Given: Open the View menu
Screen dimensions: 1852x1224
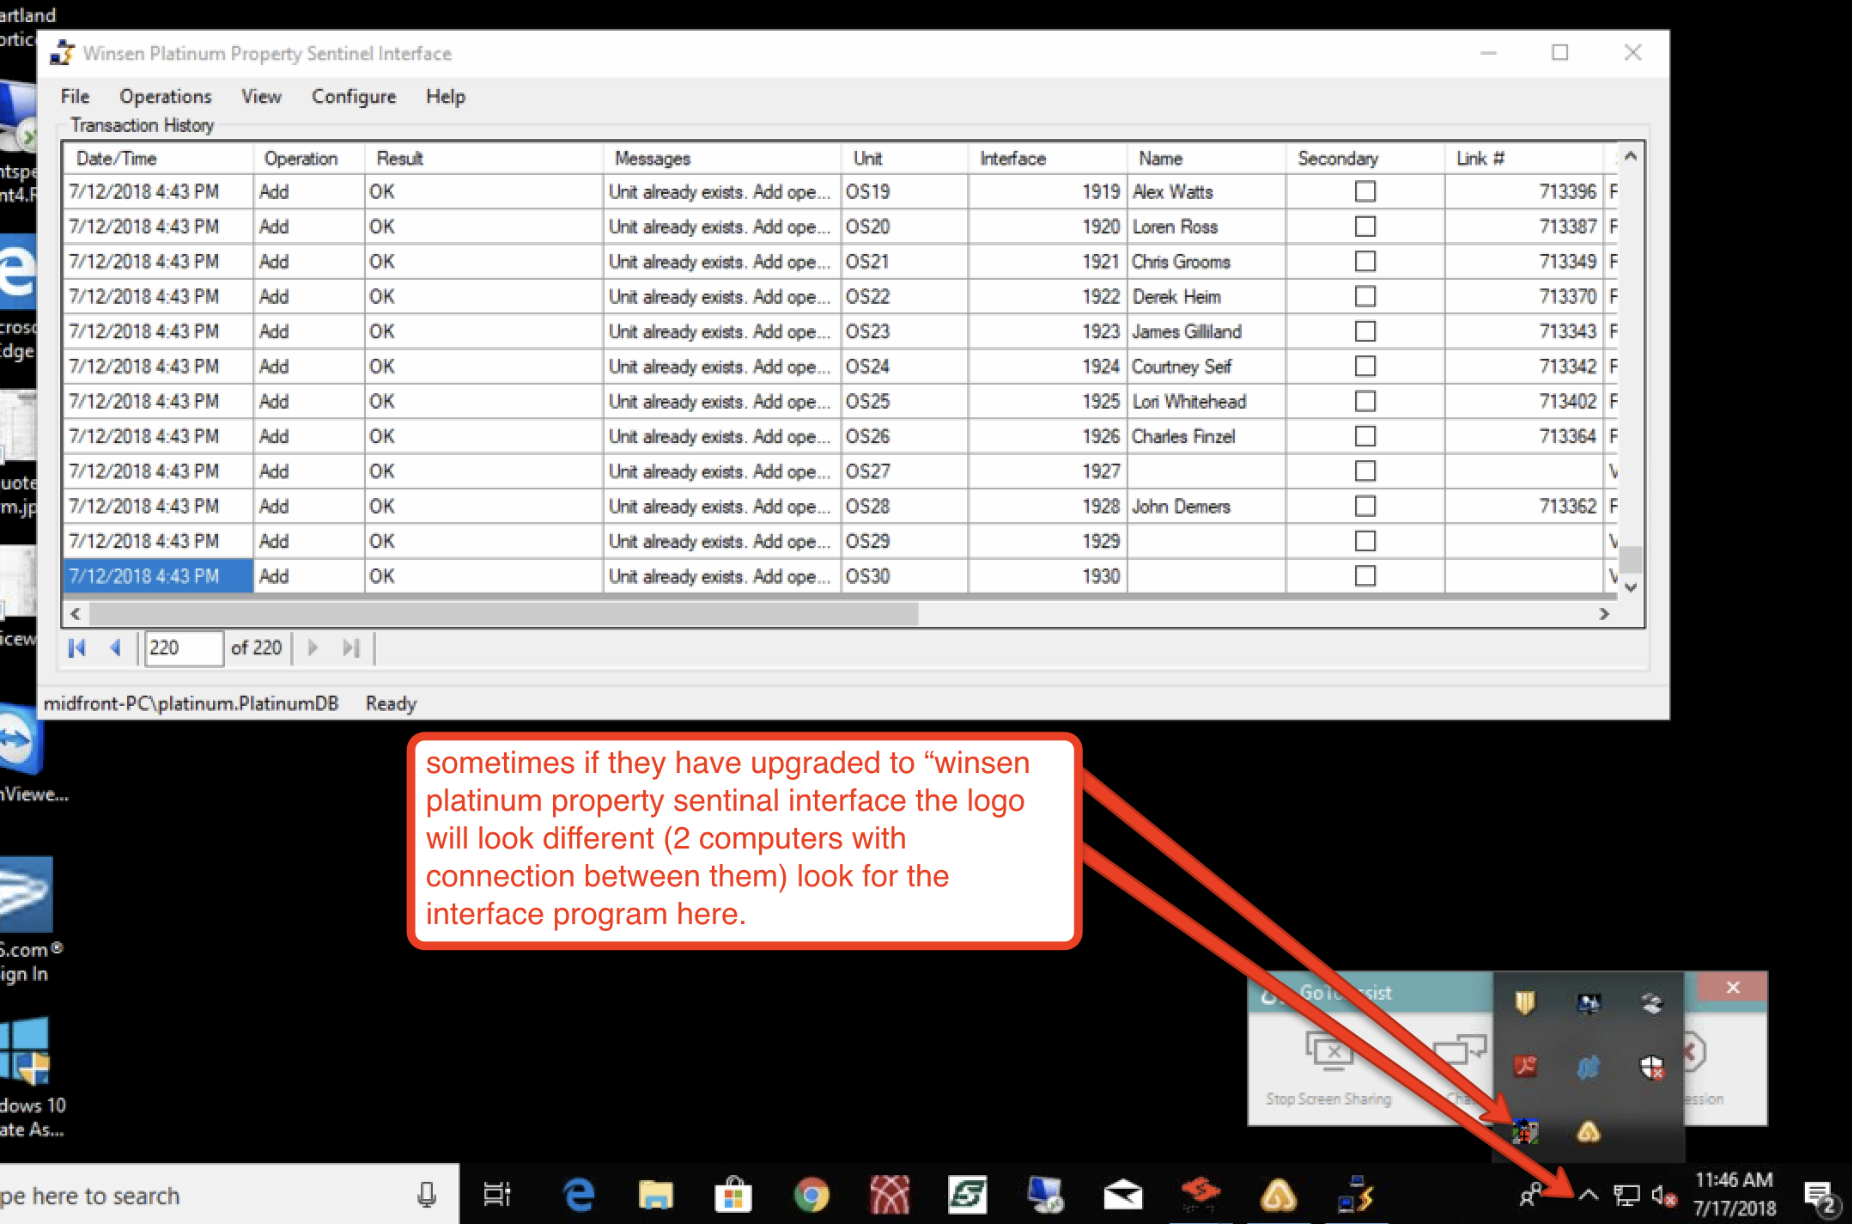Looking at the screenshot, I should coord(261,96).
